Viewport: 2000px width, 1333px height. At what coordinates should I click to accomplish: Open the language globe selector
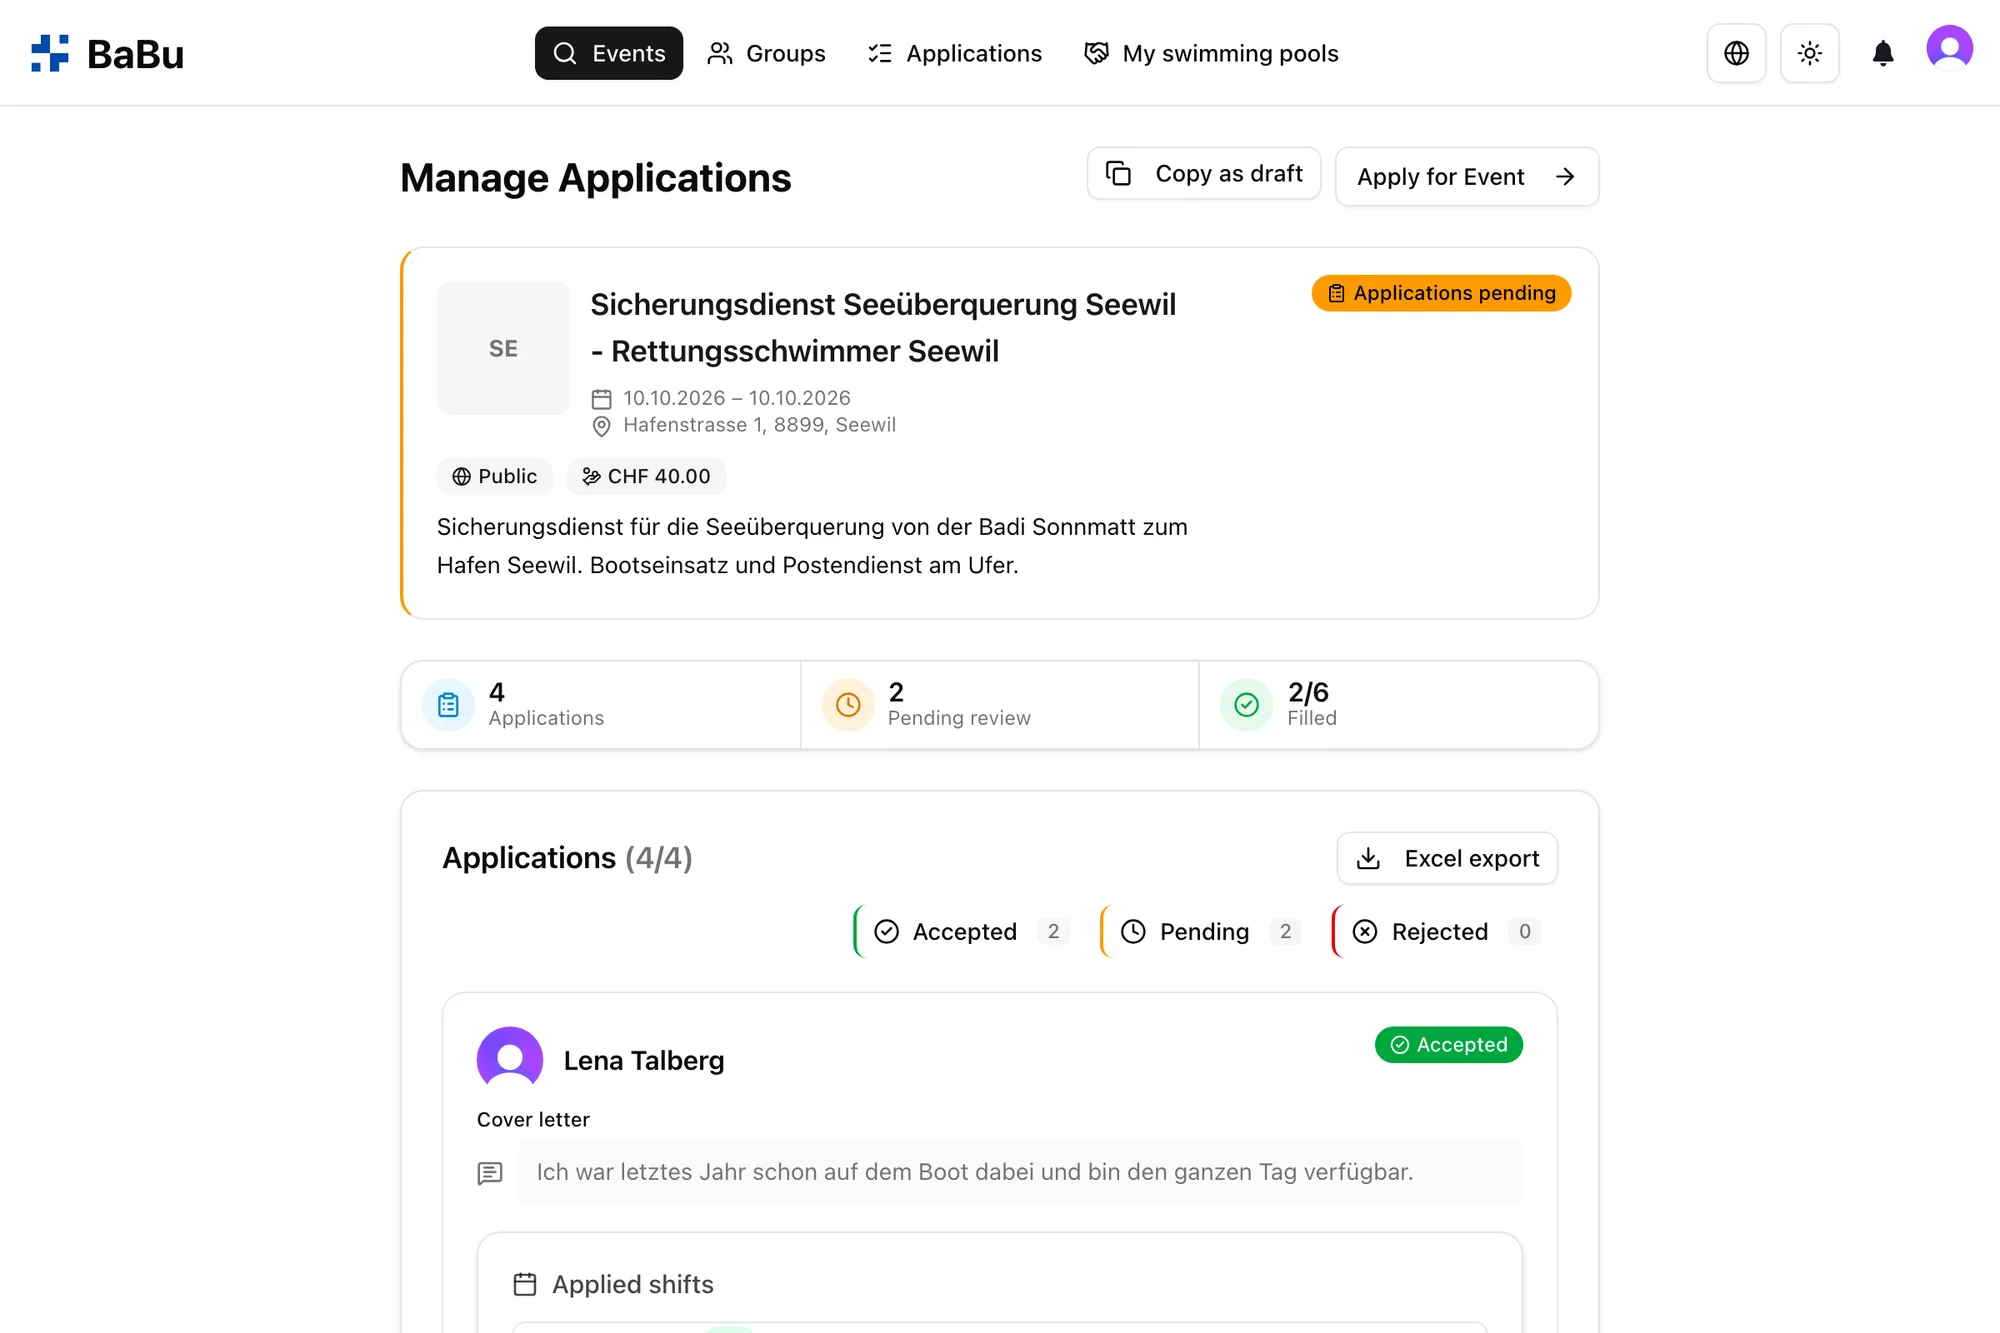tap(1736, 53)
